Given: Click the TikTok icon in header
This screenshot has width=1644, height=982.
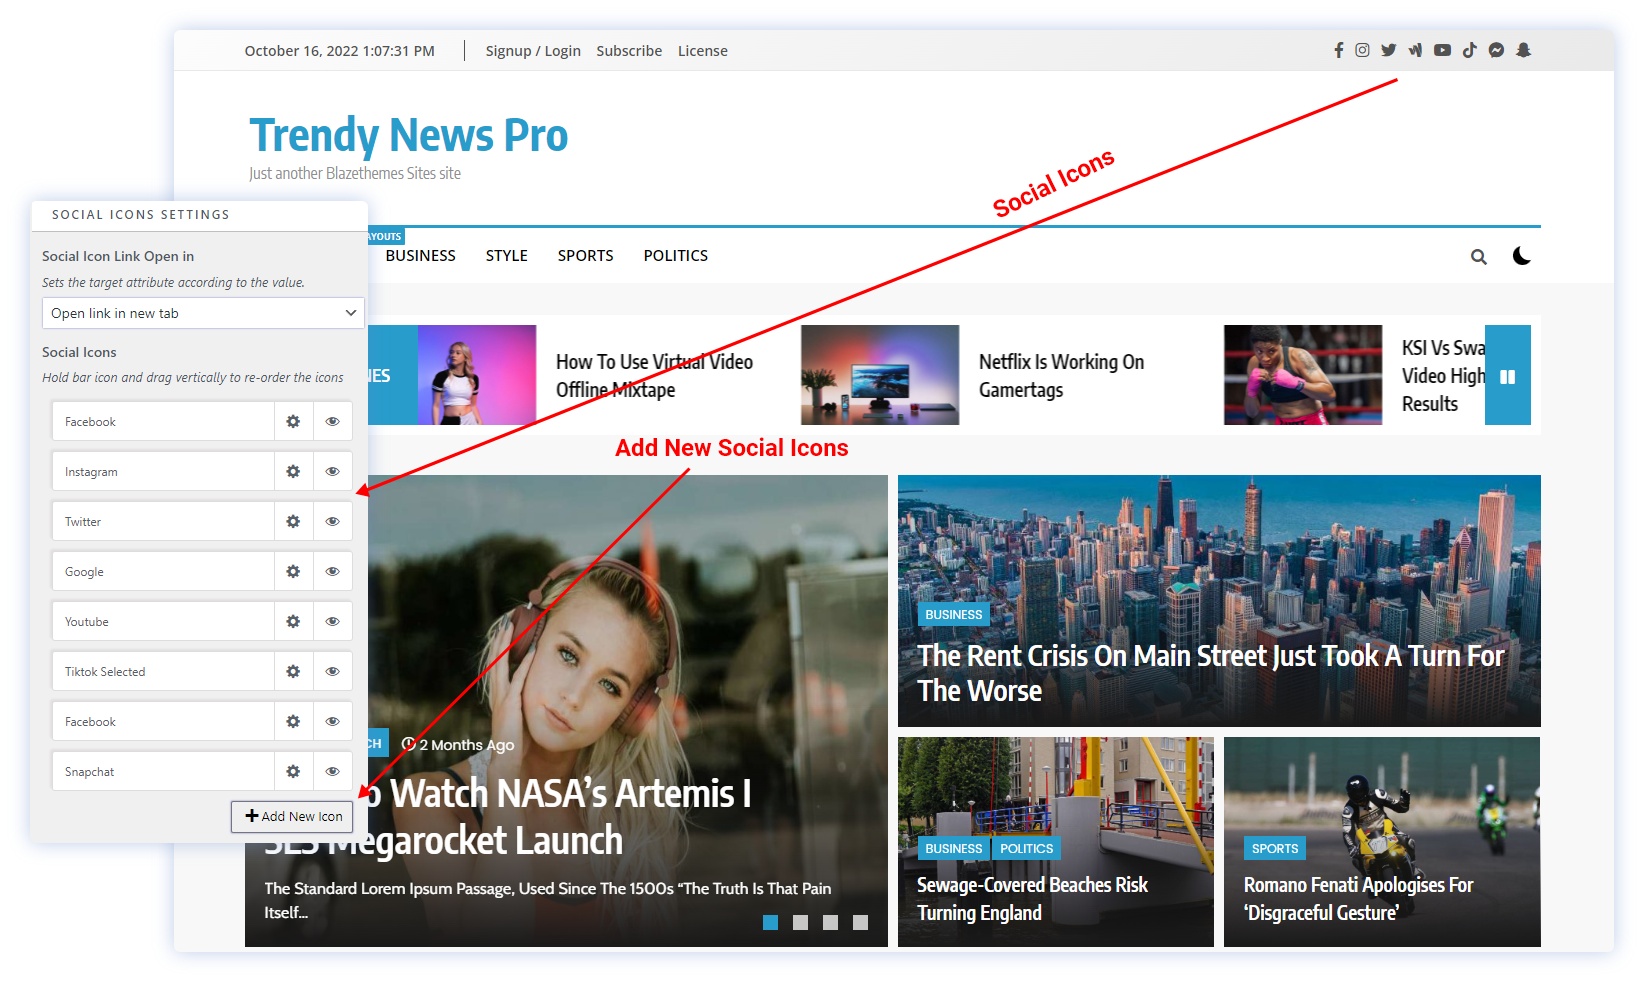Looking at the screenshot, I should 1469,50.
